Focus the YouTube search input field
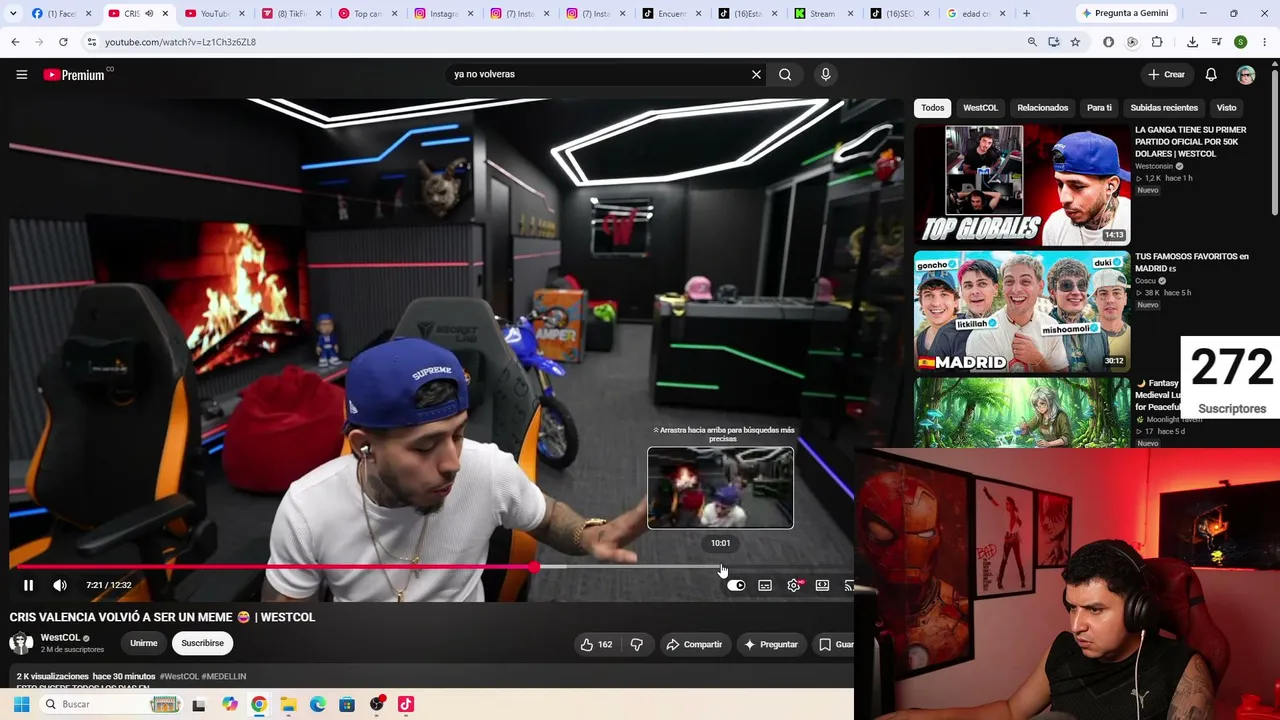 (598, 75)
